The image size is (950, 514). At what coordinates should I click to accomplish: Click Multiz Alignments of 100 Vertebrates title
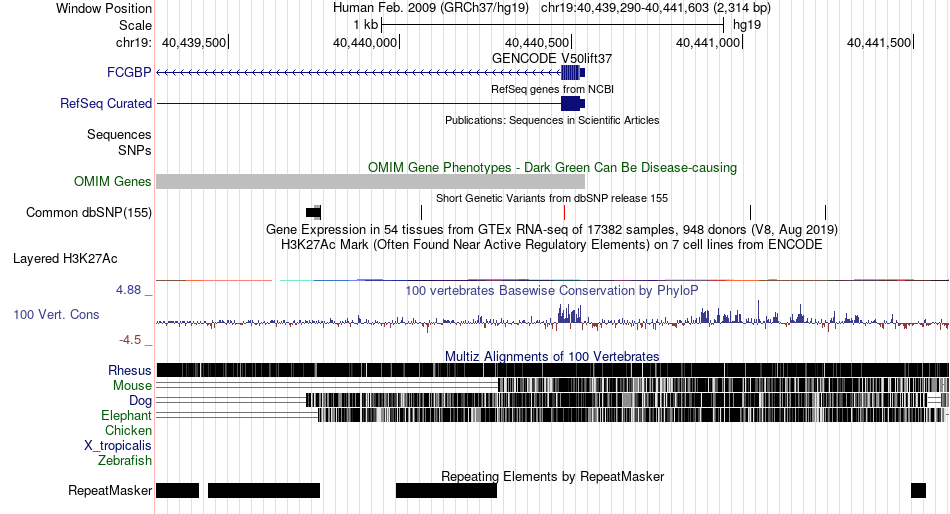(x=552, y=356)
